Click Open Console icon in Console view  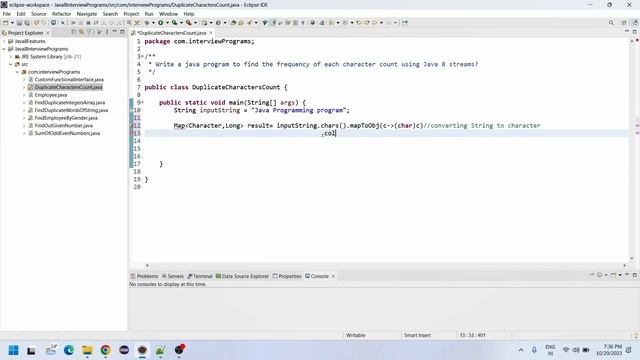[x=613, y=275]
